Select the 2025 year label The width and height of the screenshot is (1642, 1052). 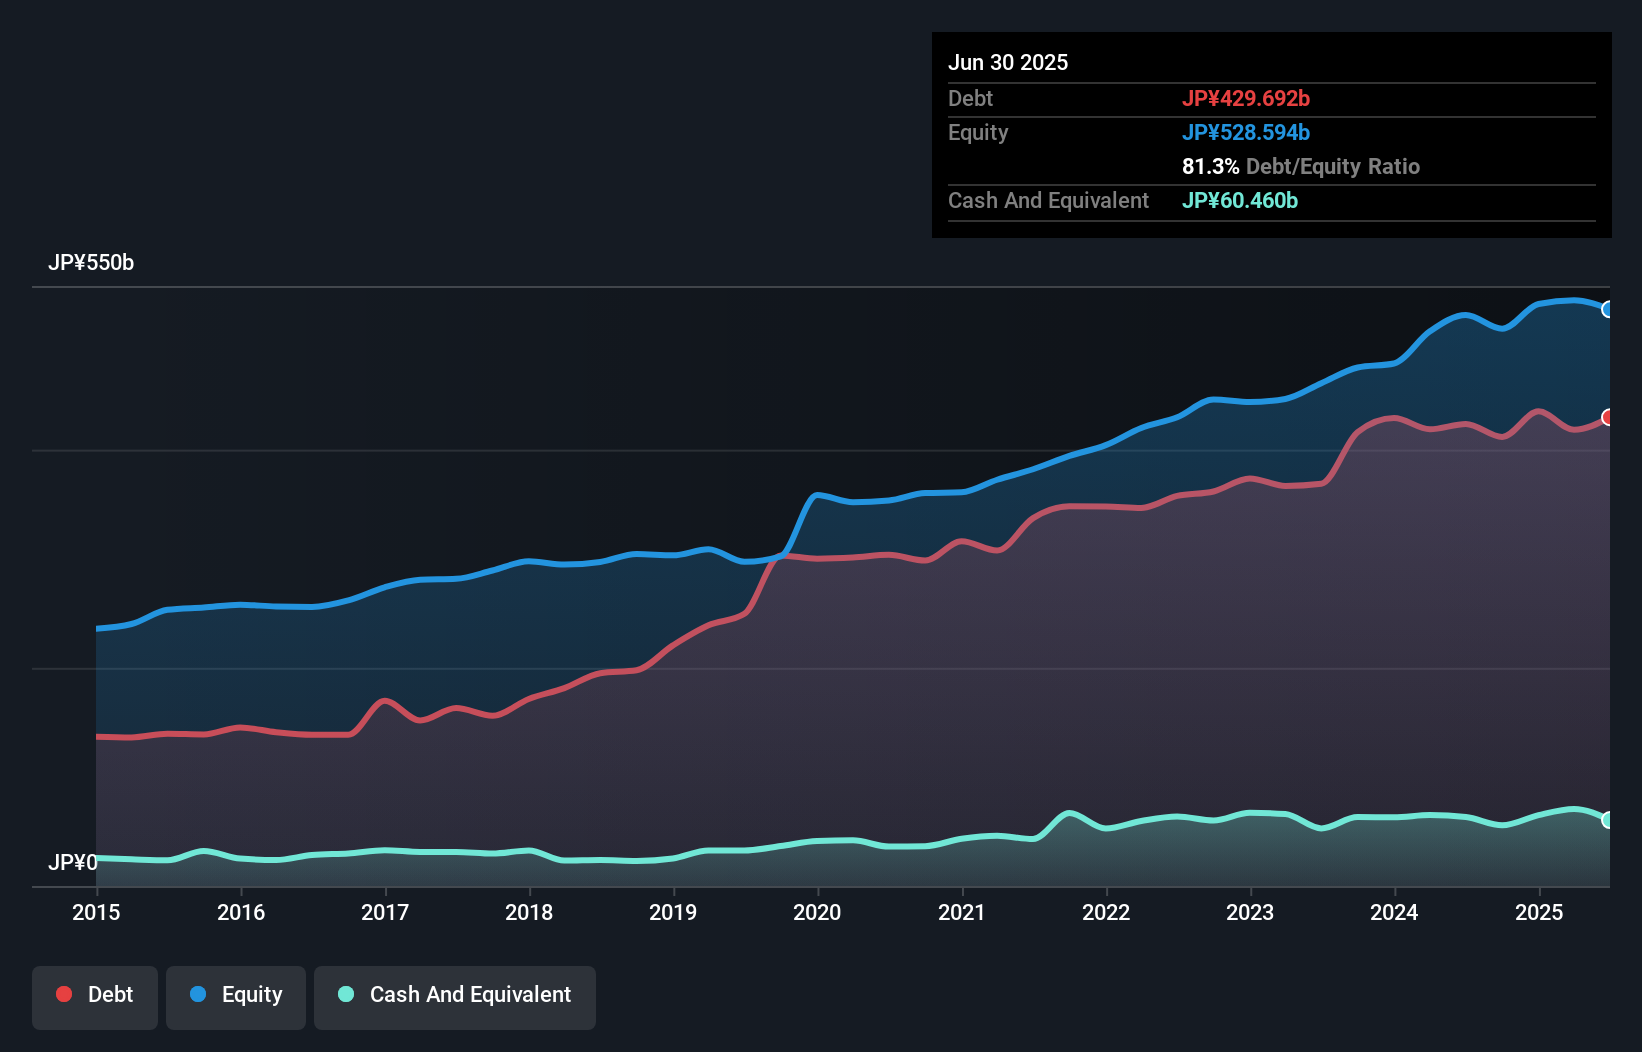(x=1540, y=912)
